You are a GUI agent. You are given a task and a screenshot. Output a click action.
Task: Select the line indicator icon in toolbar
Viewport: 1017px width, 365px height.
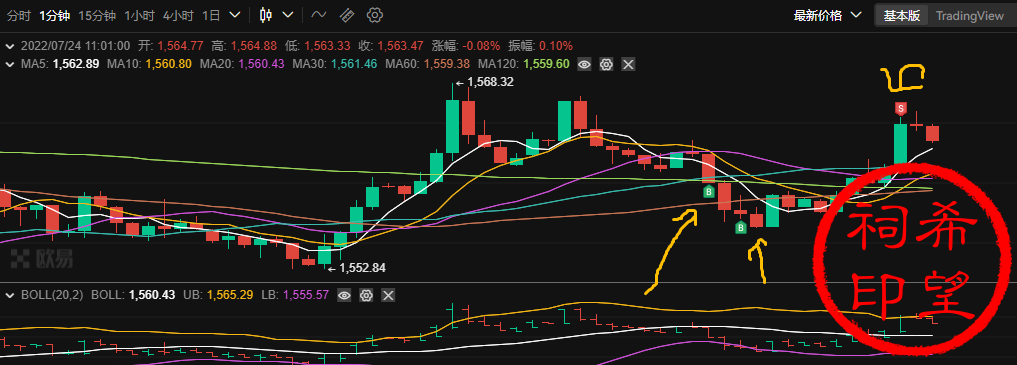[318, 16]
